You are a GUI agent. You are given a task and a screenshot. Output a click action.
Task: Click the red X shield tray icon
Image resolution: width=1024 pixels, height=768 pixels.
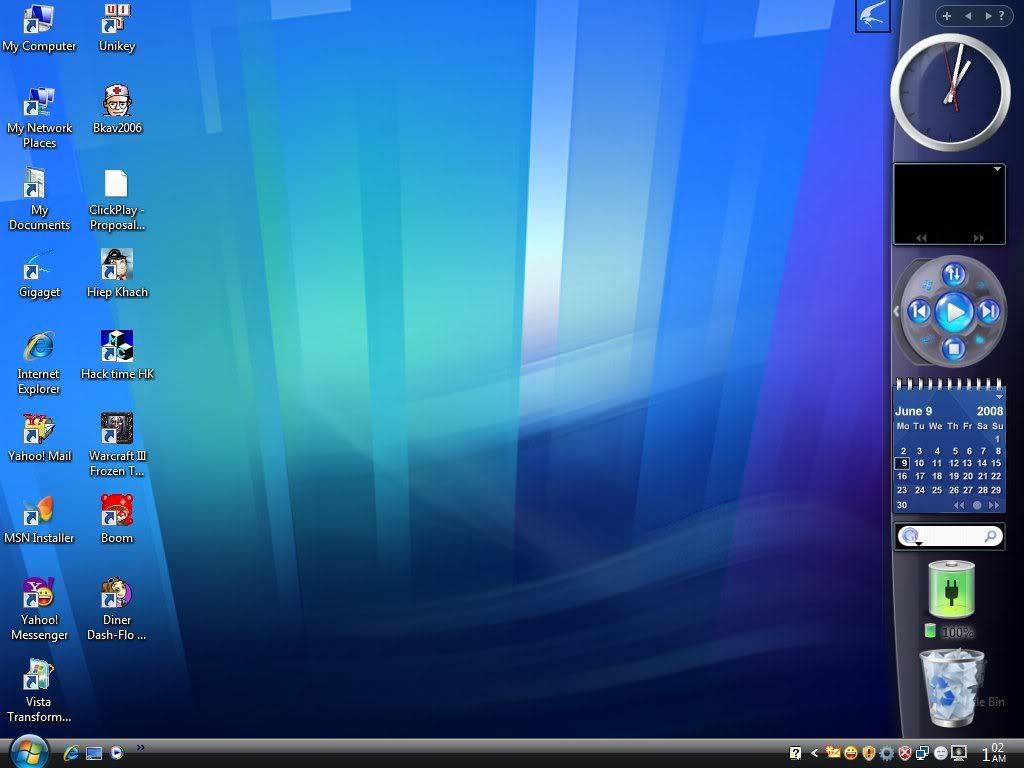[x=904, y=753]
